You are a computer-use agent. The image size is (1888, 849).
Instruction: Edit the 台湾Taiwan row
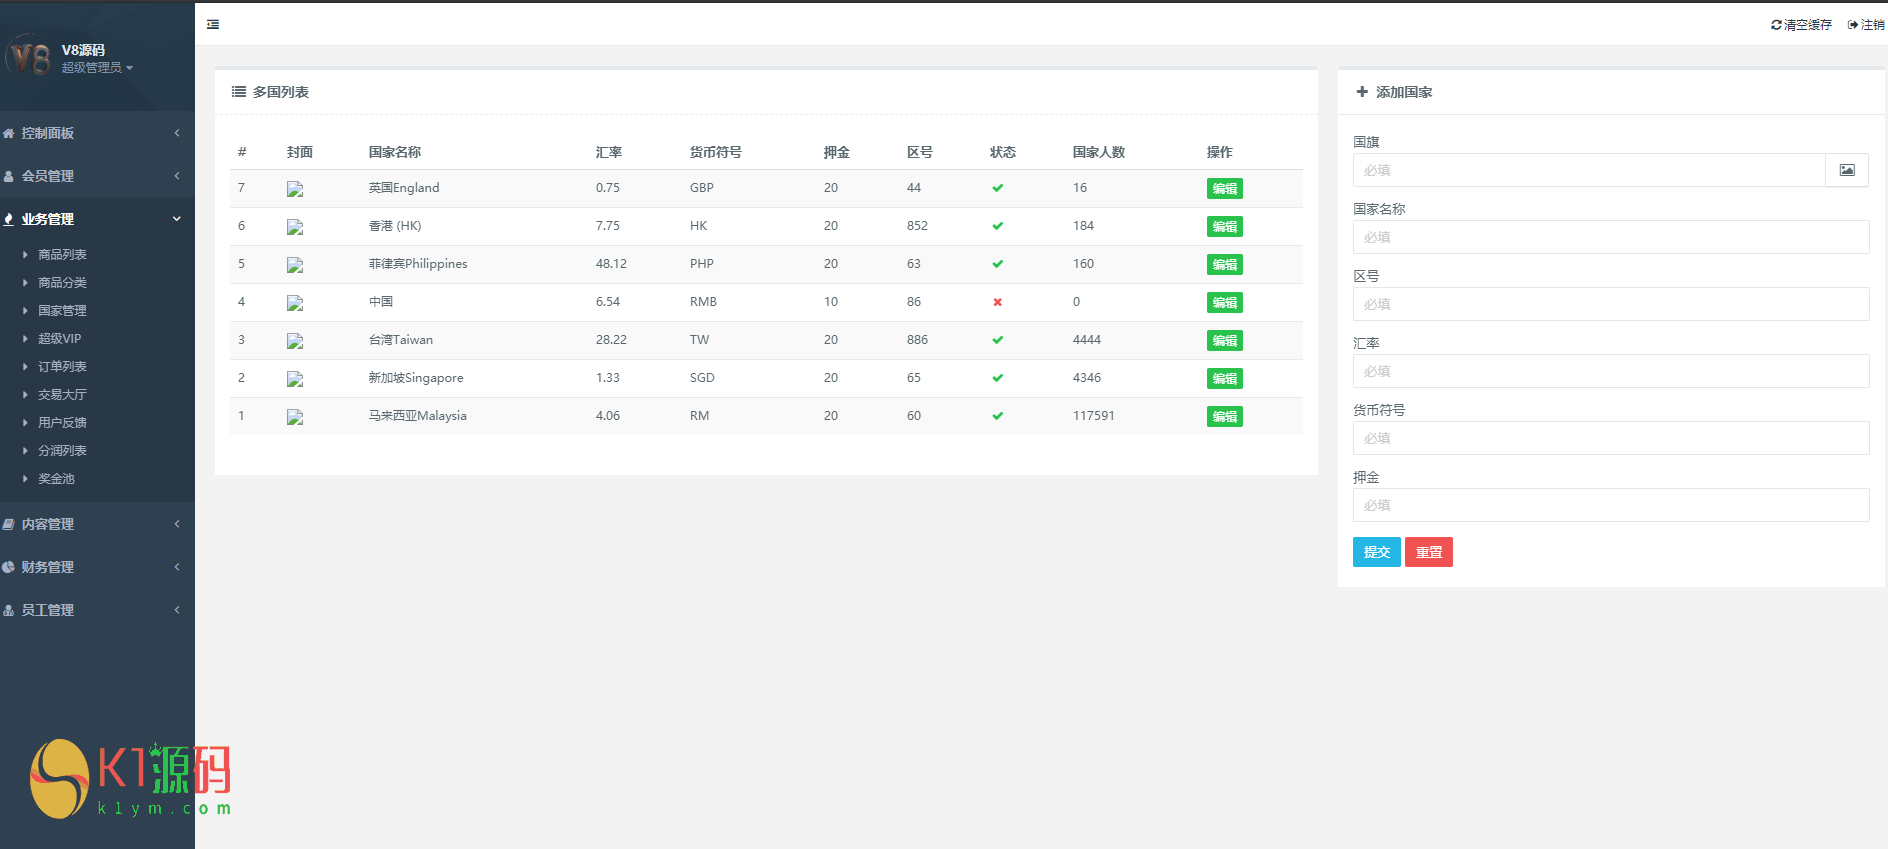click(1225, 341)
